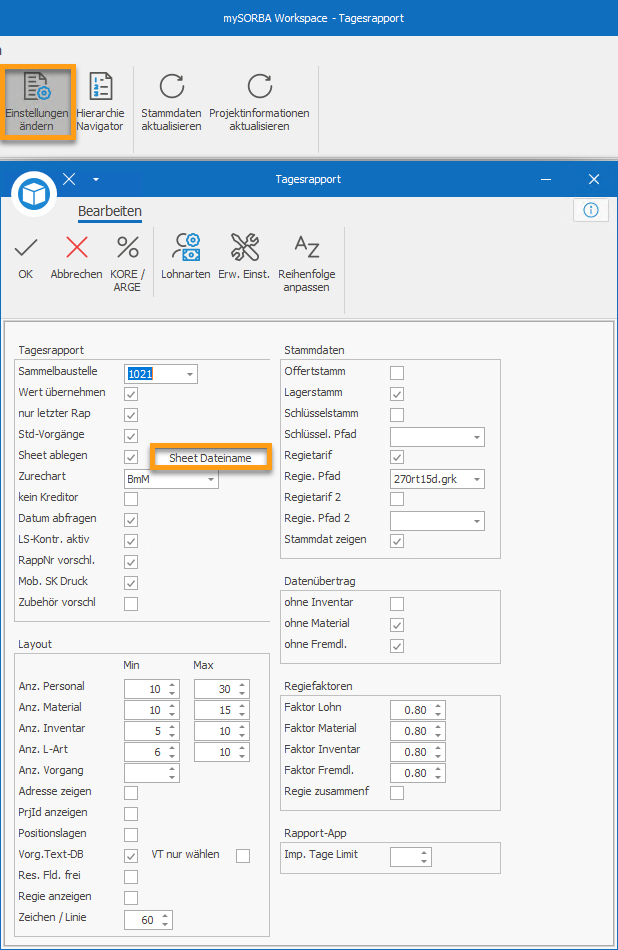The height and width of the screenshot is (950, 618).
Task: Open the Regie. Pfad dropdown
Action: click(477, 479)
